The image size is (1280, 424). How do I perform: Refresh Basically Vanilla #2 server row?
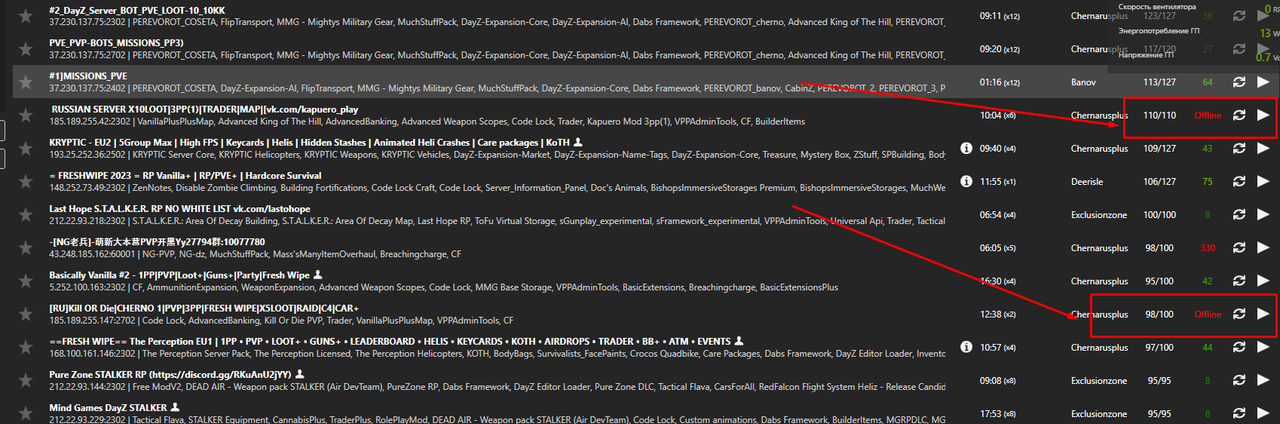tap(1238, 281)
